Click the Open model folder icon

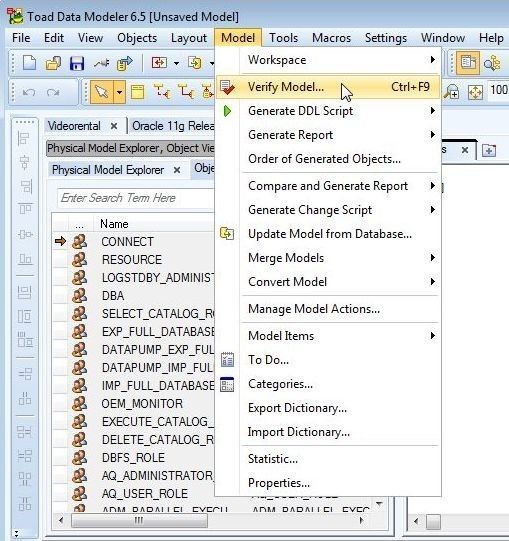53,63
